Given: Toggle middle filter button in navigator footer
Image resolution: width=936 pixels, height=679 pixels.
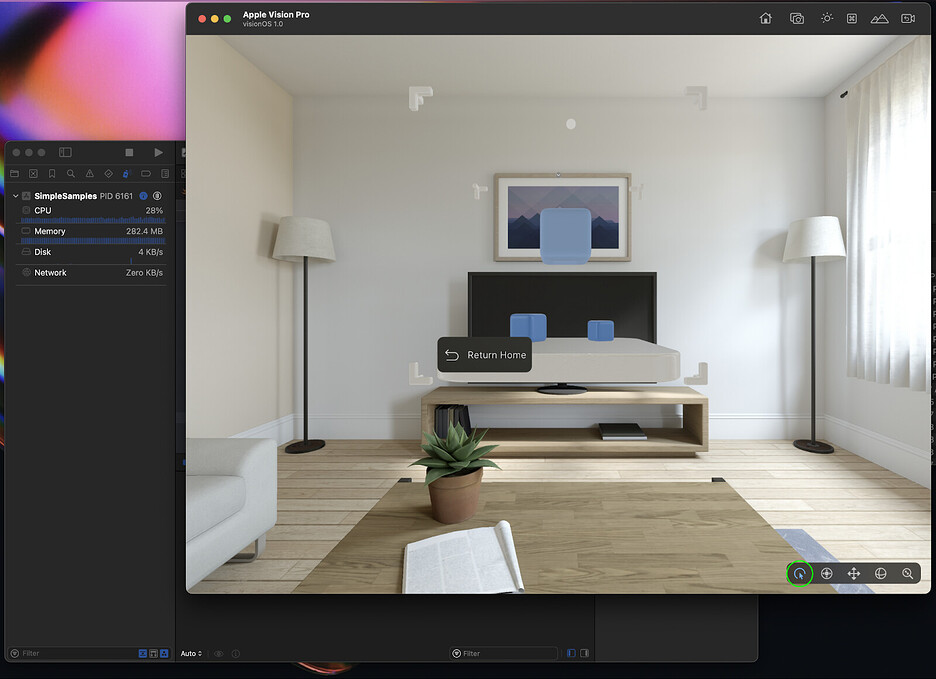Looking at the screenshot, I should tap(153, 653).
